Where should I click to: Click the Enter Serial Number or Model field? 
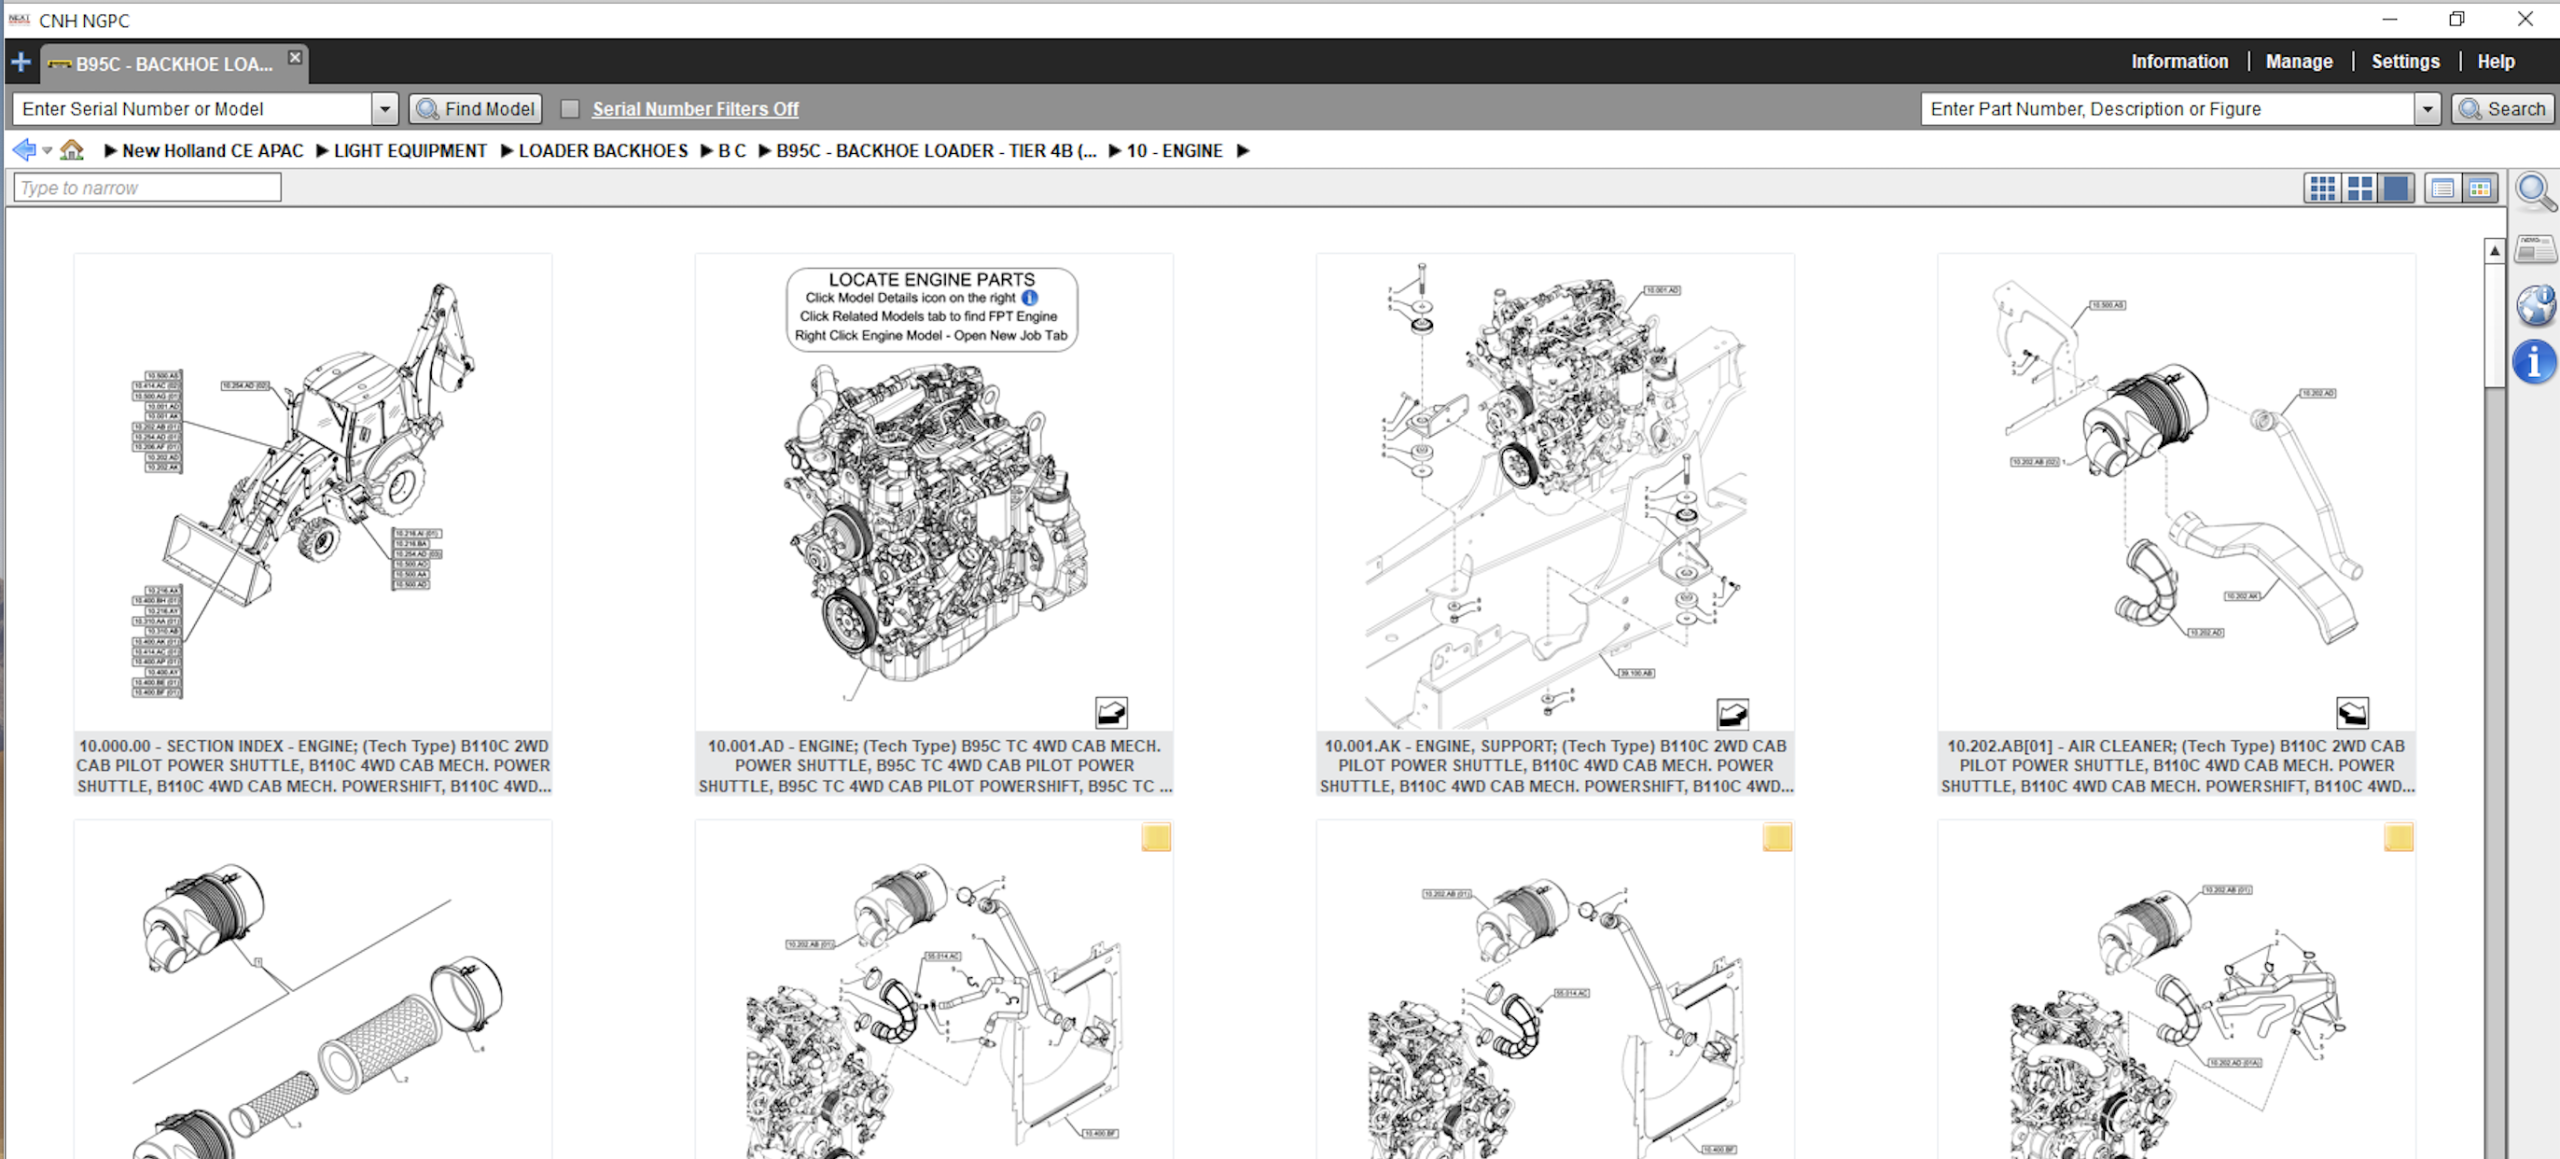coord(192,109)
